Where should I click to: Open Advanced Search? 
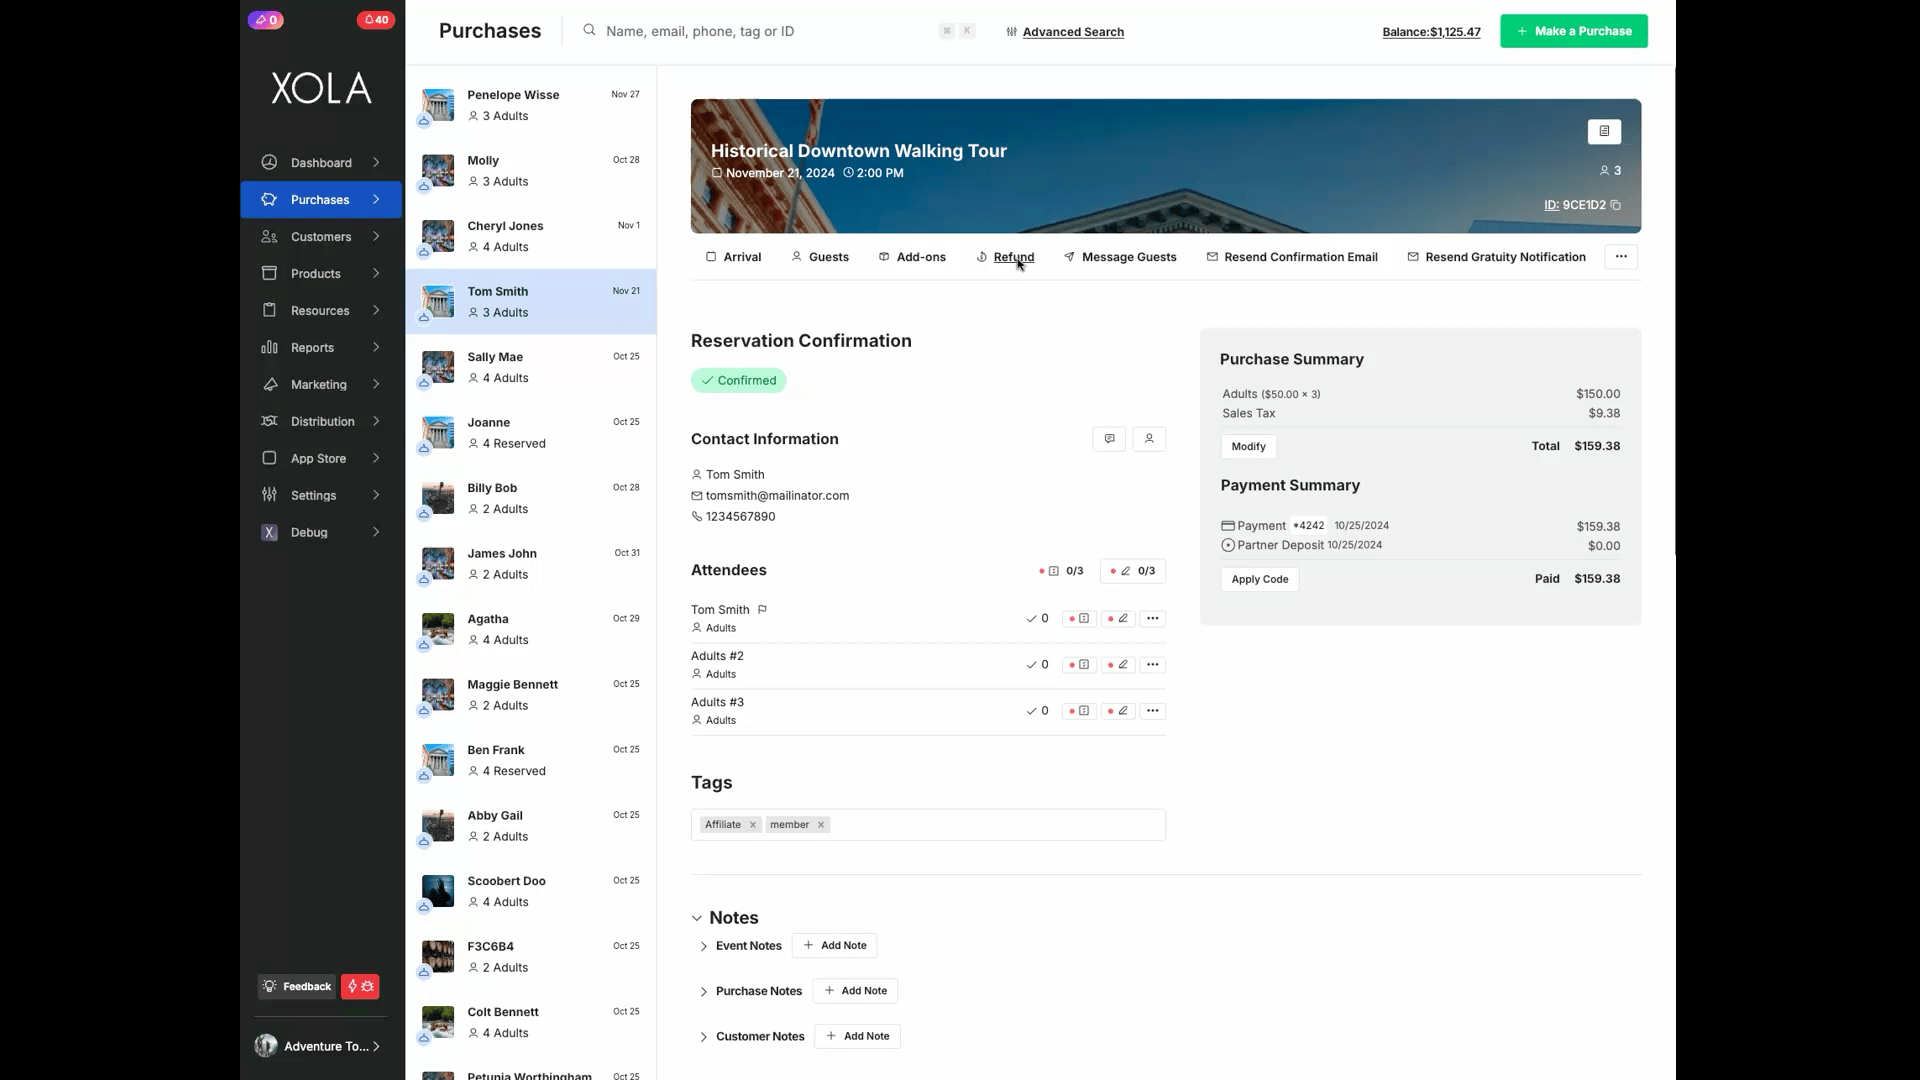click(1065, 32)
